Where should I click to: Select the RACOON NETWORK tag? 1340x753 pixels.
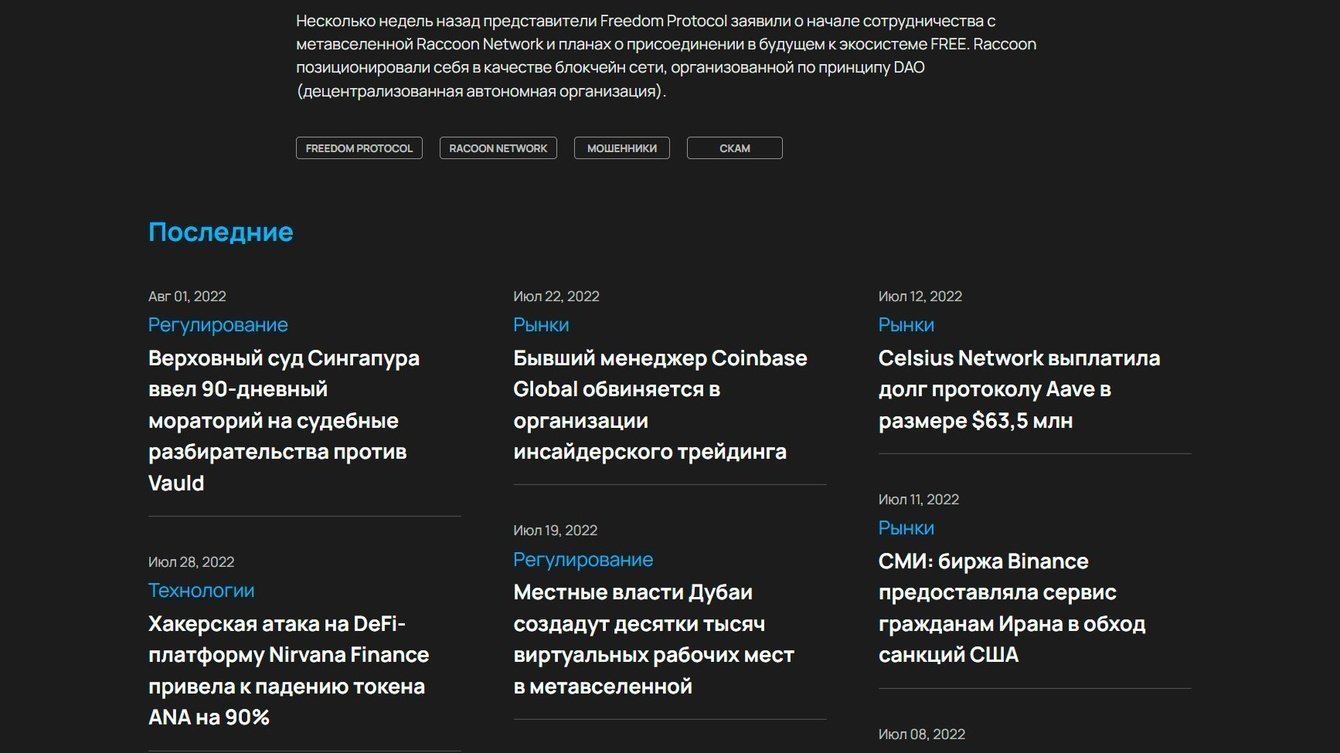498,148
